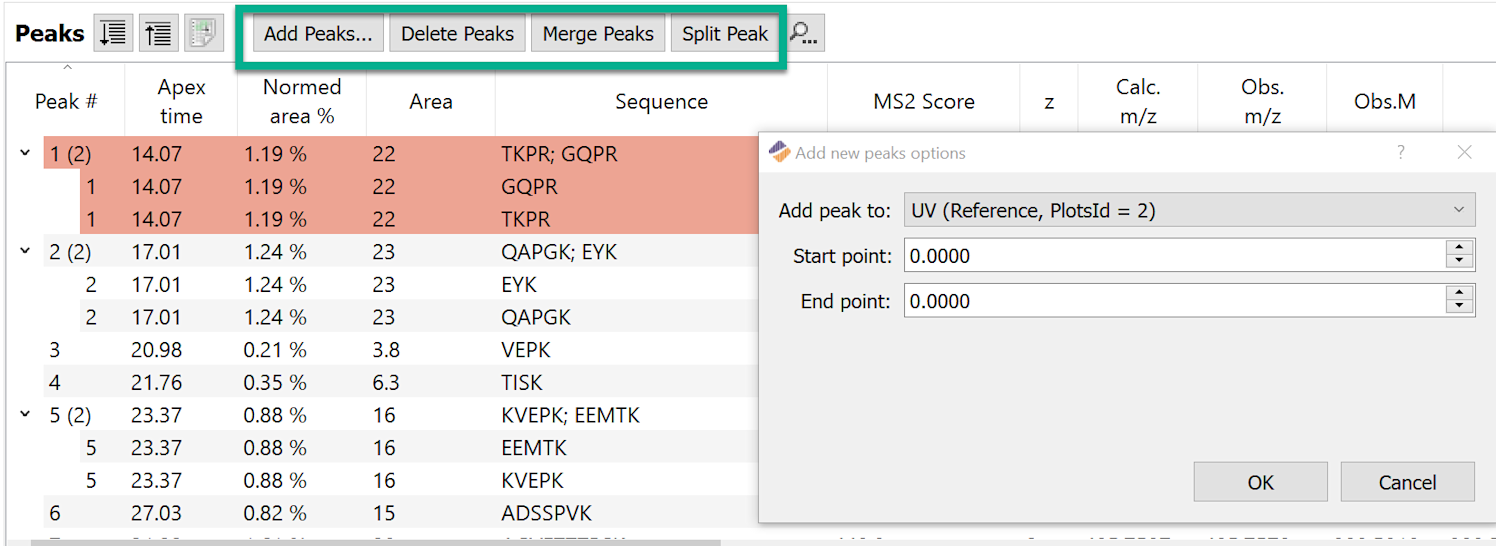Click the export table sheet icon
The height and width of the screenshot is (546, 1496).
click(203, 34)
